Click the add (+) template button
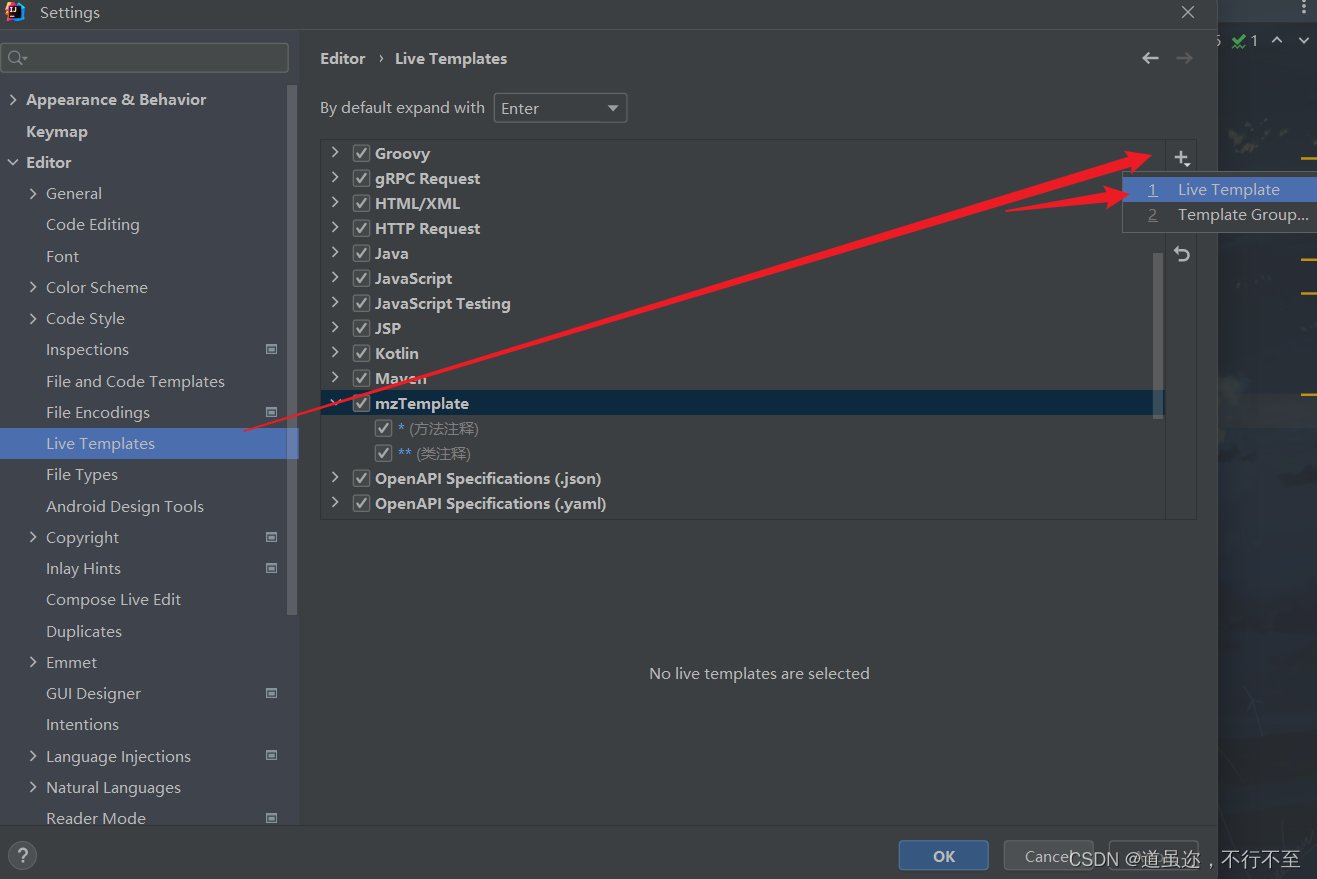The image size is (1317, 879). point(1182,158)
